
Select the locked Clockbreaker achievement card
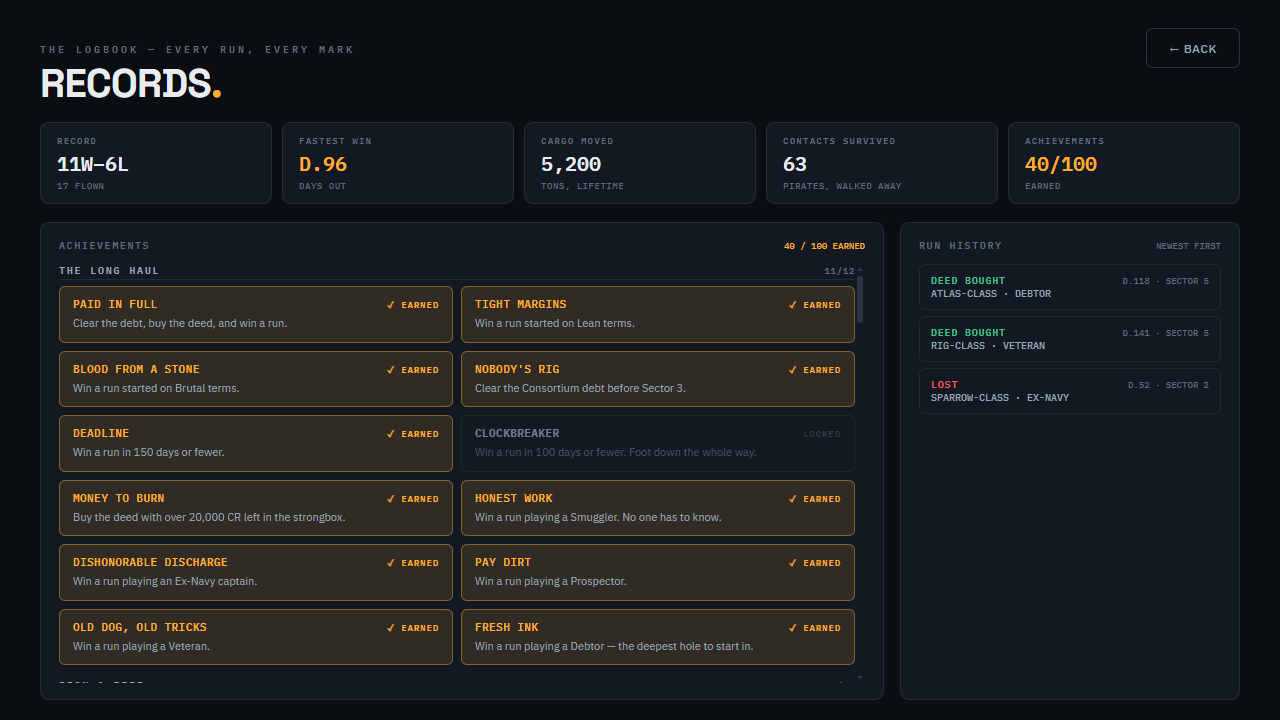(x=658, y=443)
